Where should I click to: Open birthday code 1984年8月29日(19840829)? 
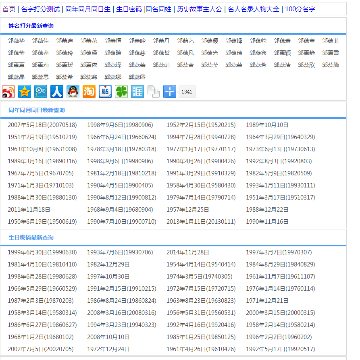280,265
